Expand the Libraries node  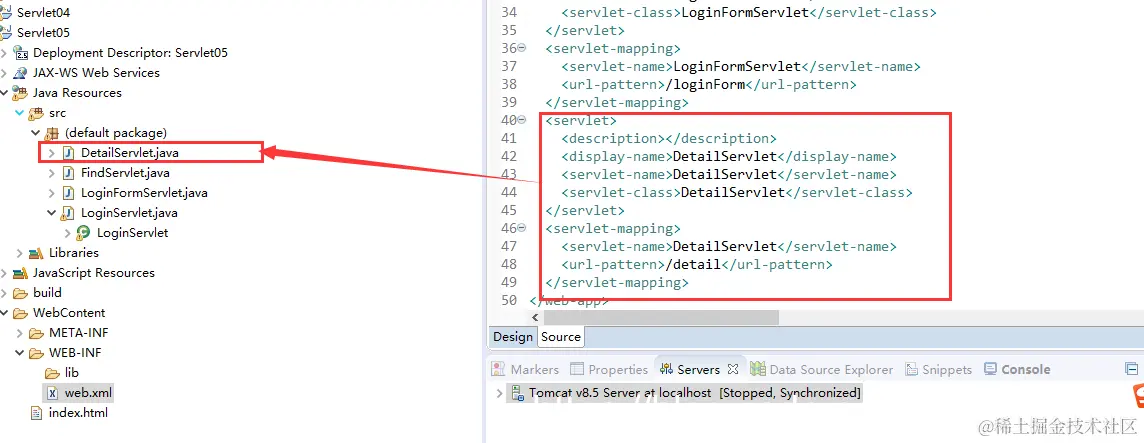click(x=20, y=253)
